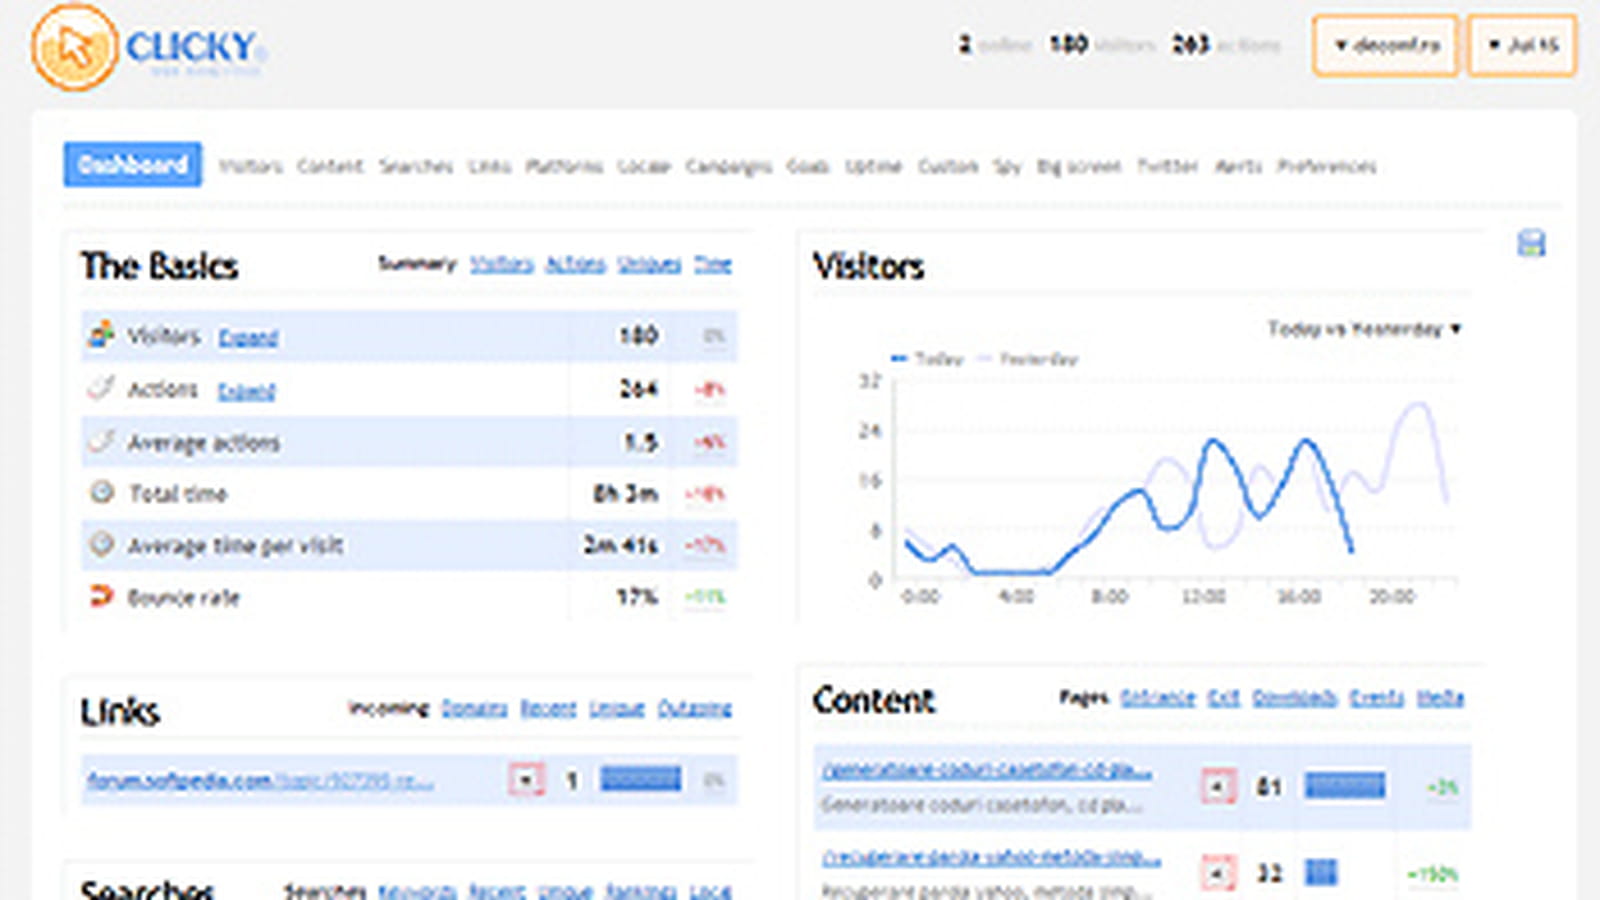Click Expand link in the Visitors row
Viewport: 1600px width, 900px height.
248,337
